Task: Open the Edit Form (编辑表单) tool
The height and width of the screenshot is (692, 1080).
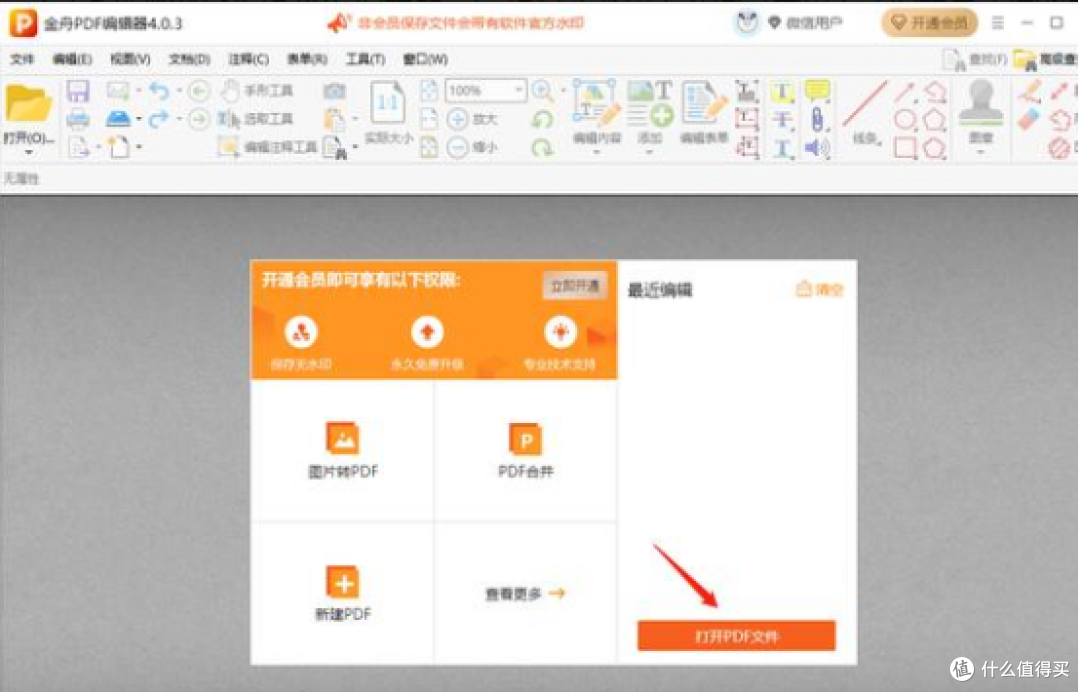Action: point(704,111)
